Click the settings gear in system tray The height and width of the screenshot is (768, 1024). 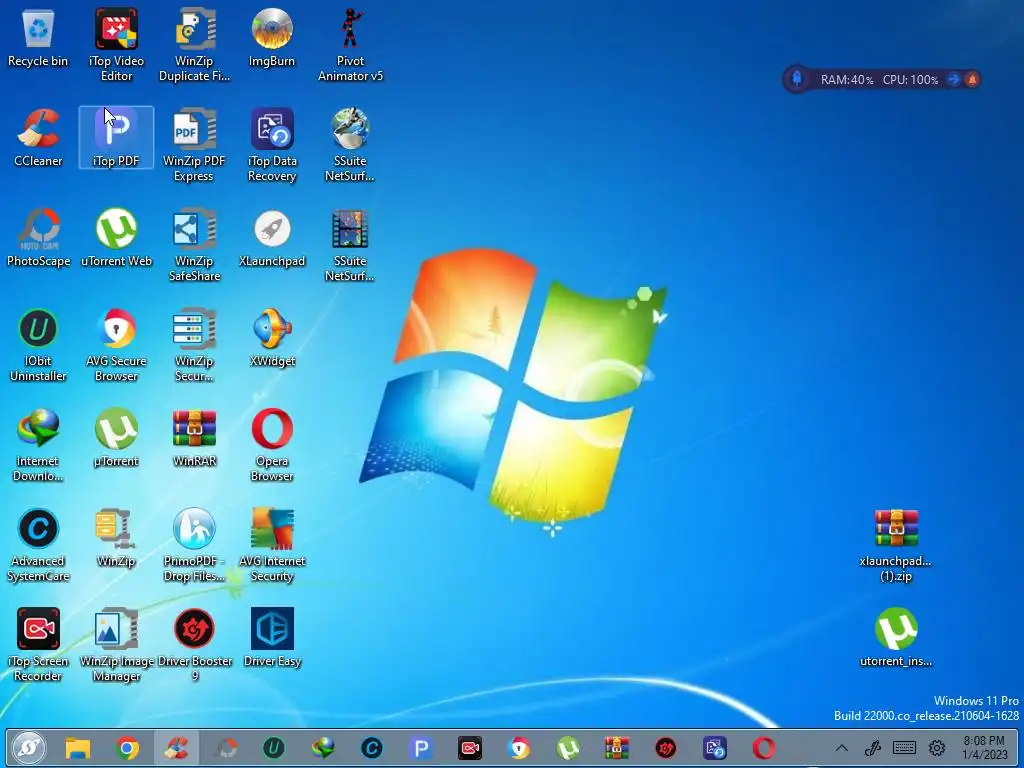click(937, 748)
